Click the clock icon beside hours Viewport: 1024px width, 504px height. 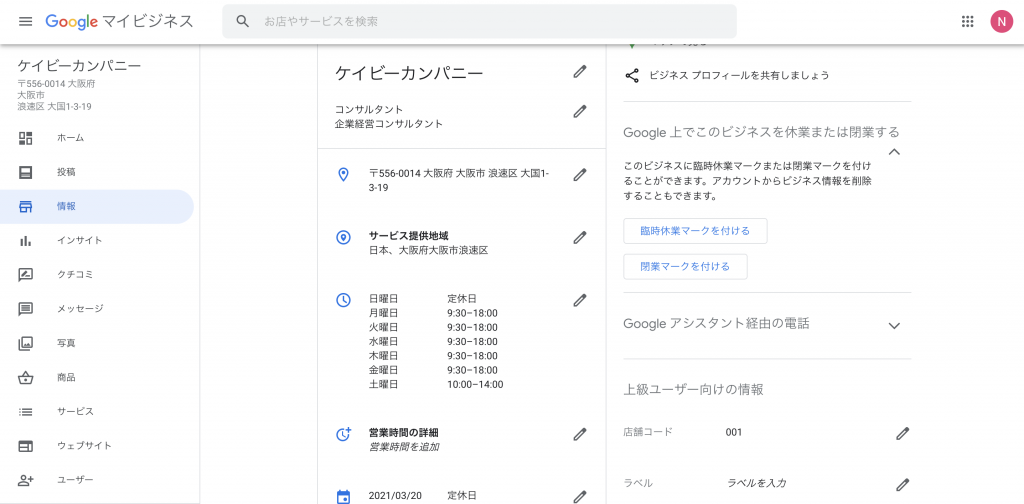343,300
